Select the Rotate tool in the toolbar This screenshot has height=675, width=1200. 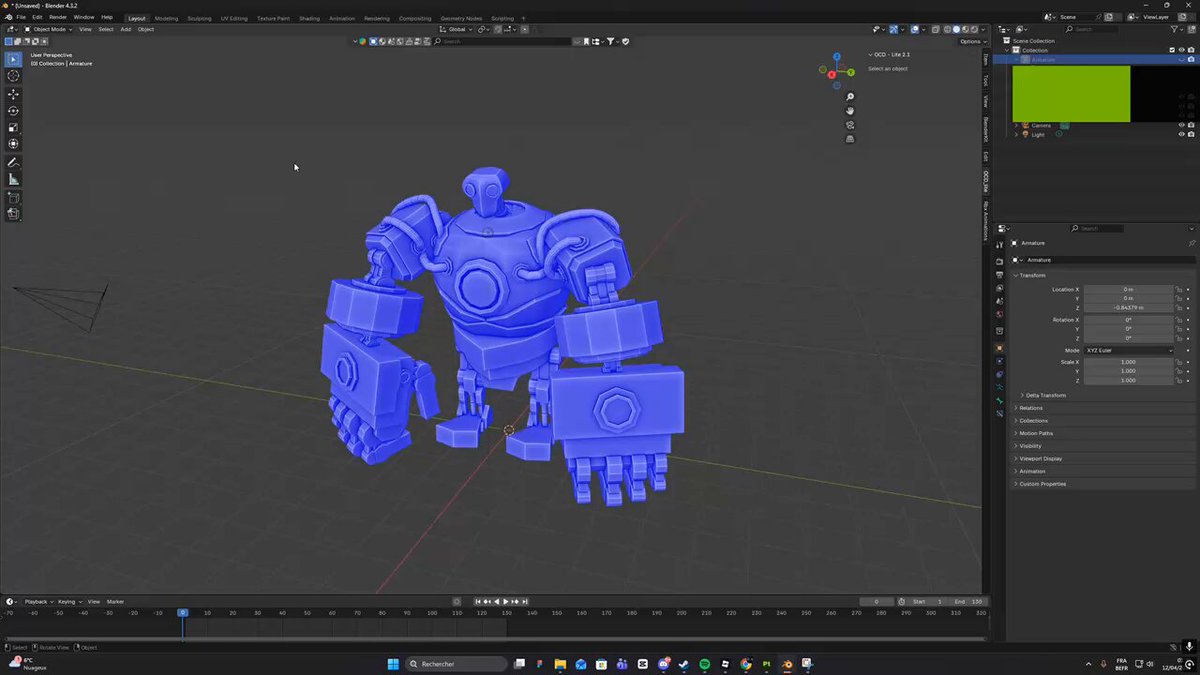click(13, 110)
